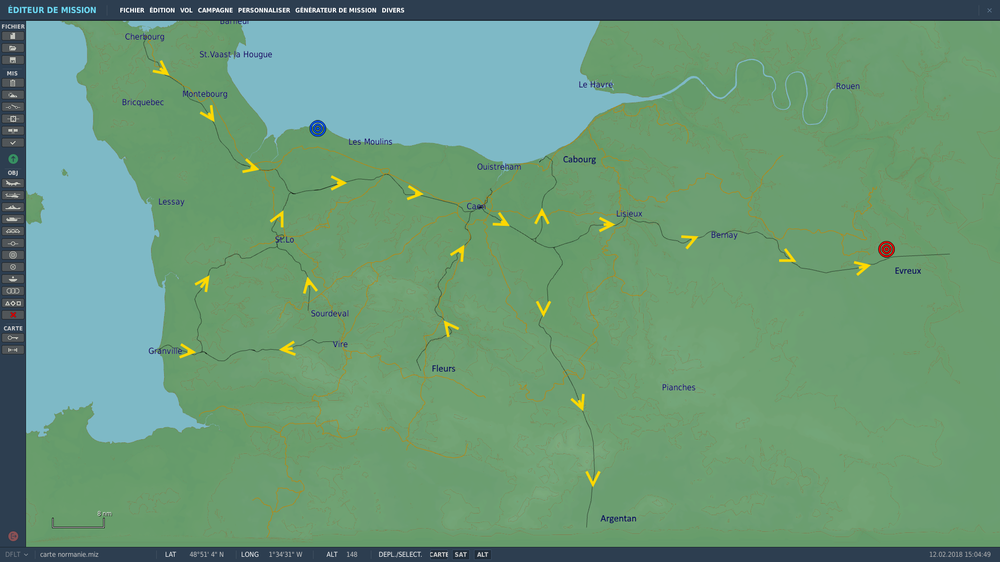Open the FICHIER menu
1000x562 pixels.
click(132, 10)
